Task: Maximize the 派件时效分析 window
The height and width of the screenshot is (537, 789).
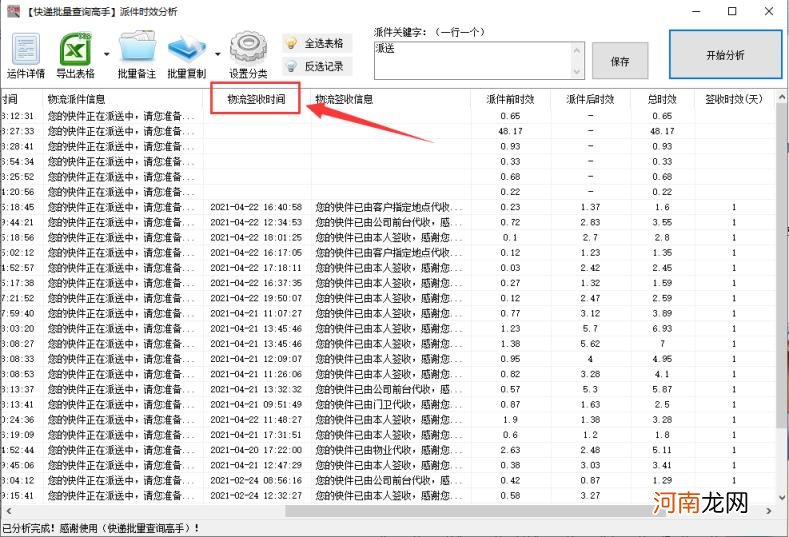Action: tap(732, 11)
